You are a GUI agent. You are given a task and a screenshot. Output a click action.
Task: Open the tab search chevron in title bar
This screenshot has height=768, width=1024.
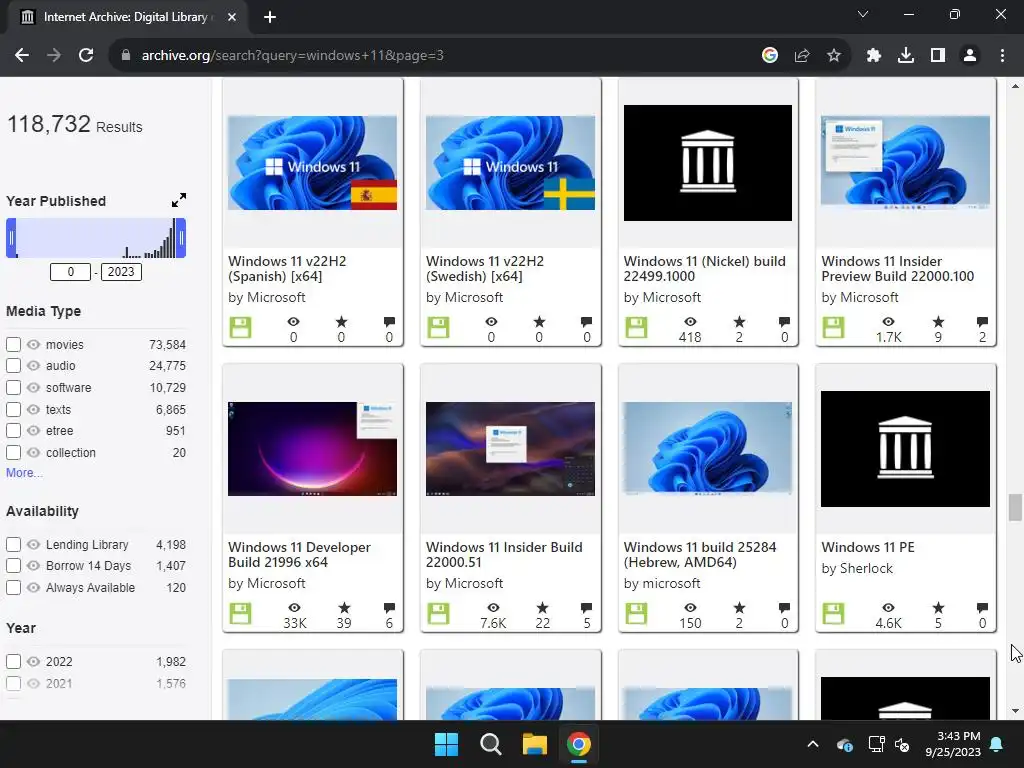863,14
